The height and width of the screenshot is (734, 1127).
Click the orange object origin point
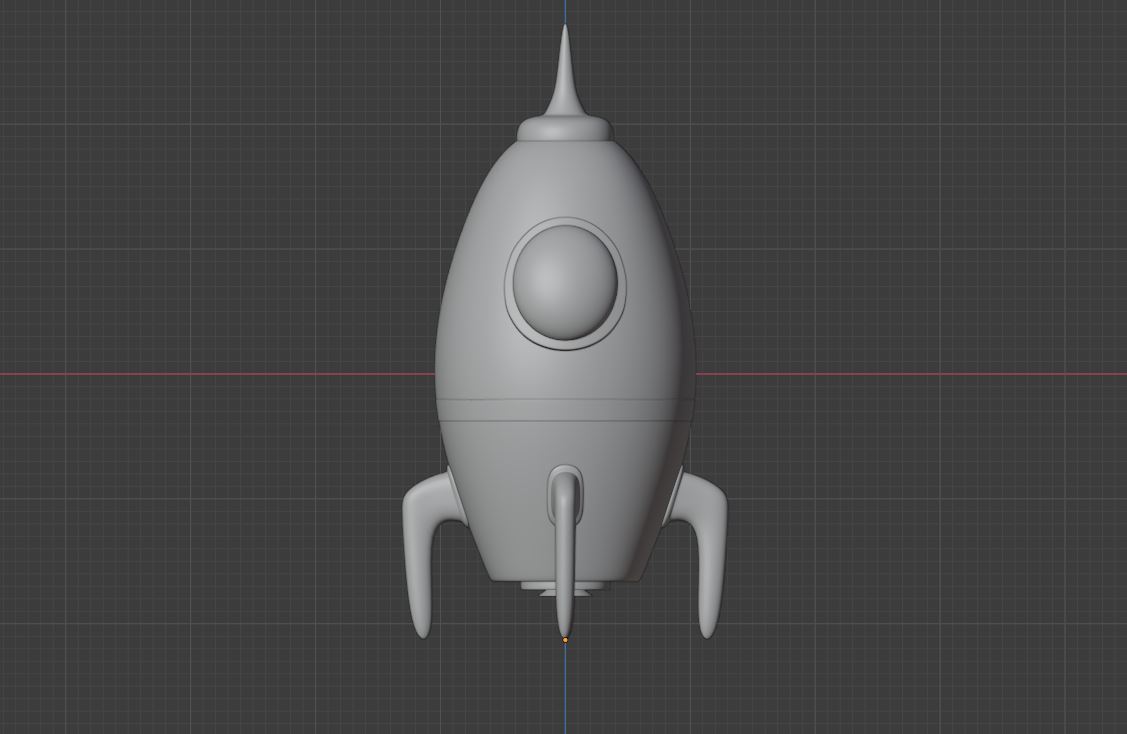click(565, 640)
